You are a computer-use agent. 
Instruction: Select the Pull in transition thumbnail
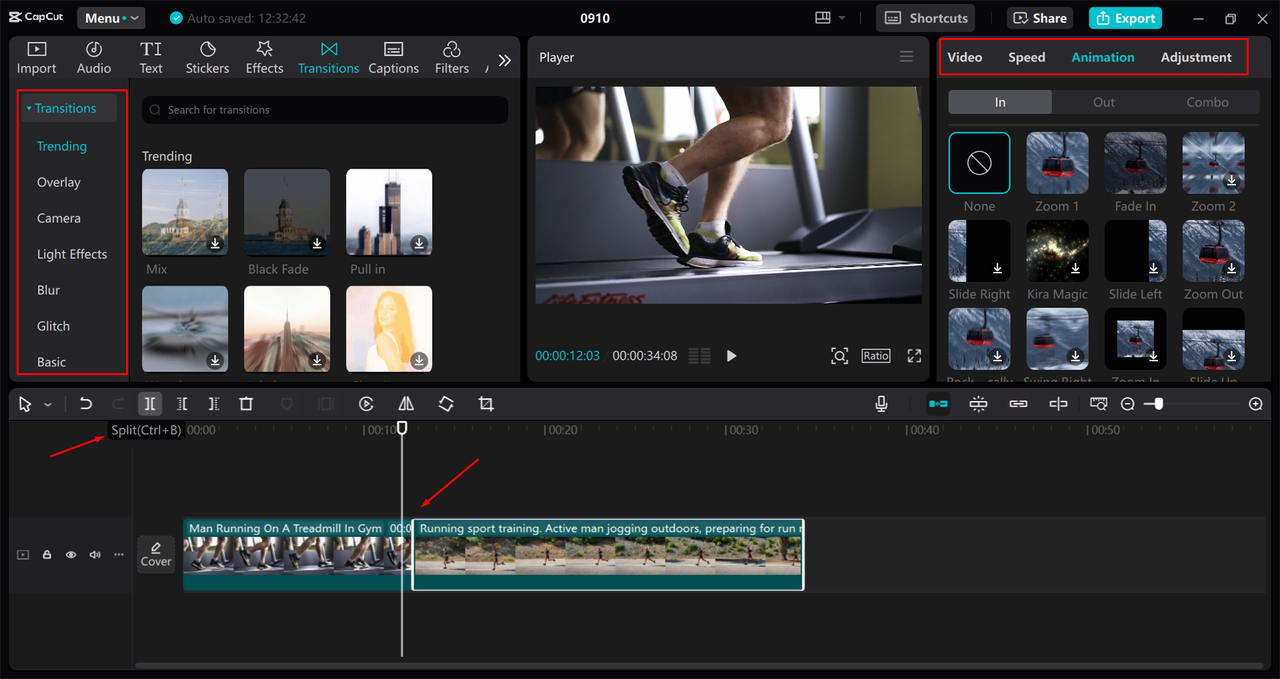(x=389, y=211)
